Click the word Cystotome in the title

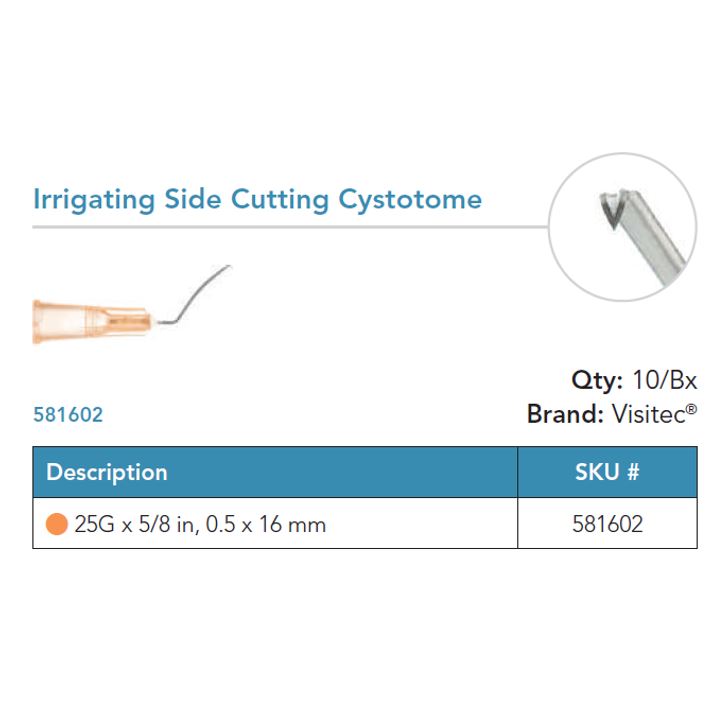410,199
